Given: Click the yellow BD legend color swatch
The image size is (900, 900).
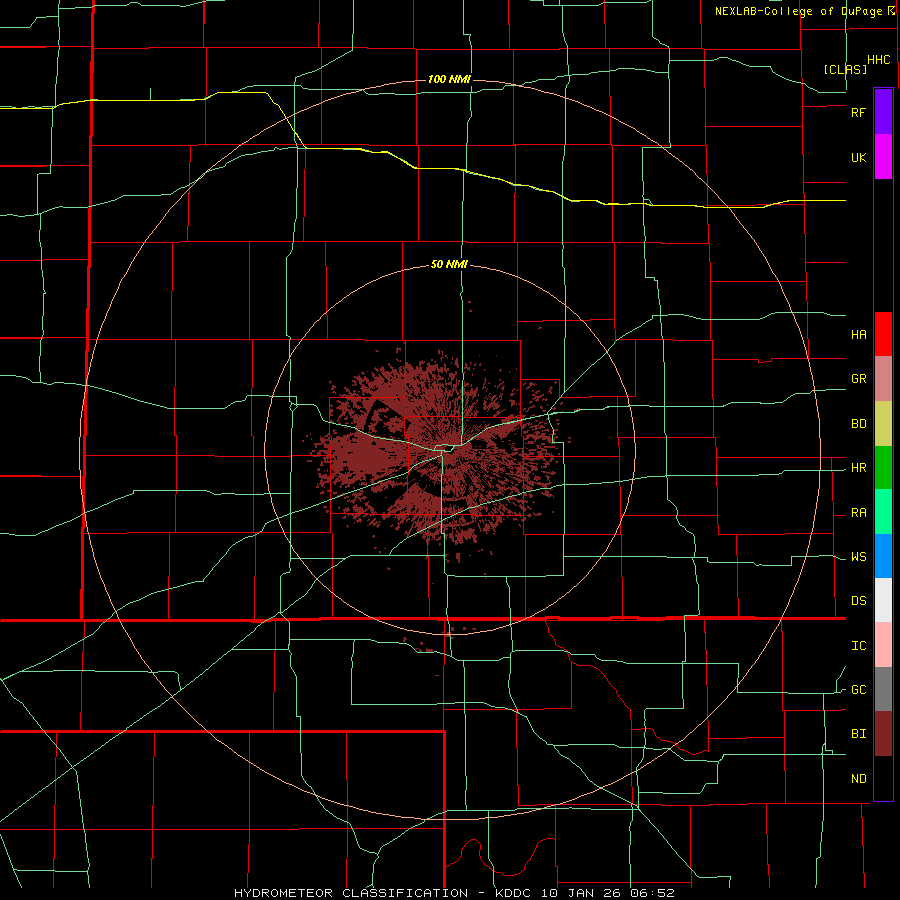Looking at the screenshot, I should pos(883,424).
